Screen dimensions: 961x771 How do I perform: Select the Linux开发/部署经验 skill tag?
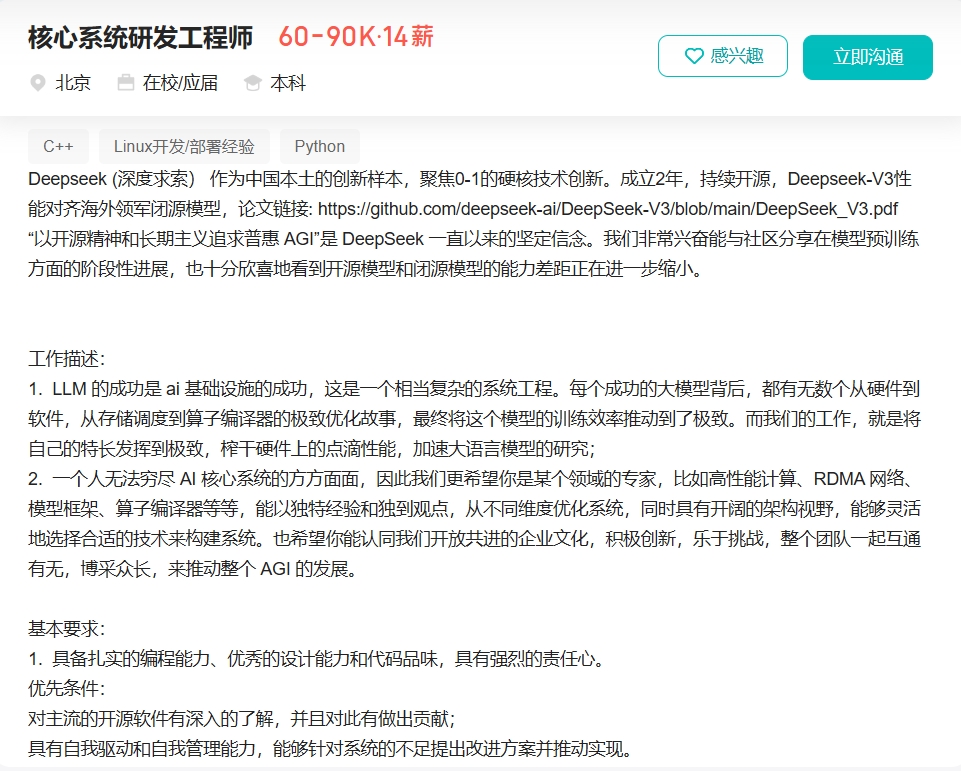pos(184,146)
